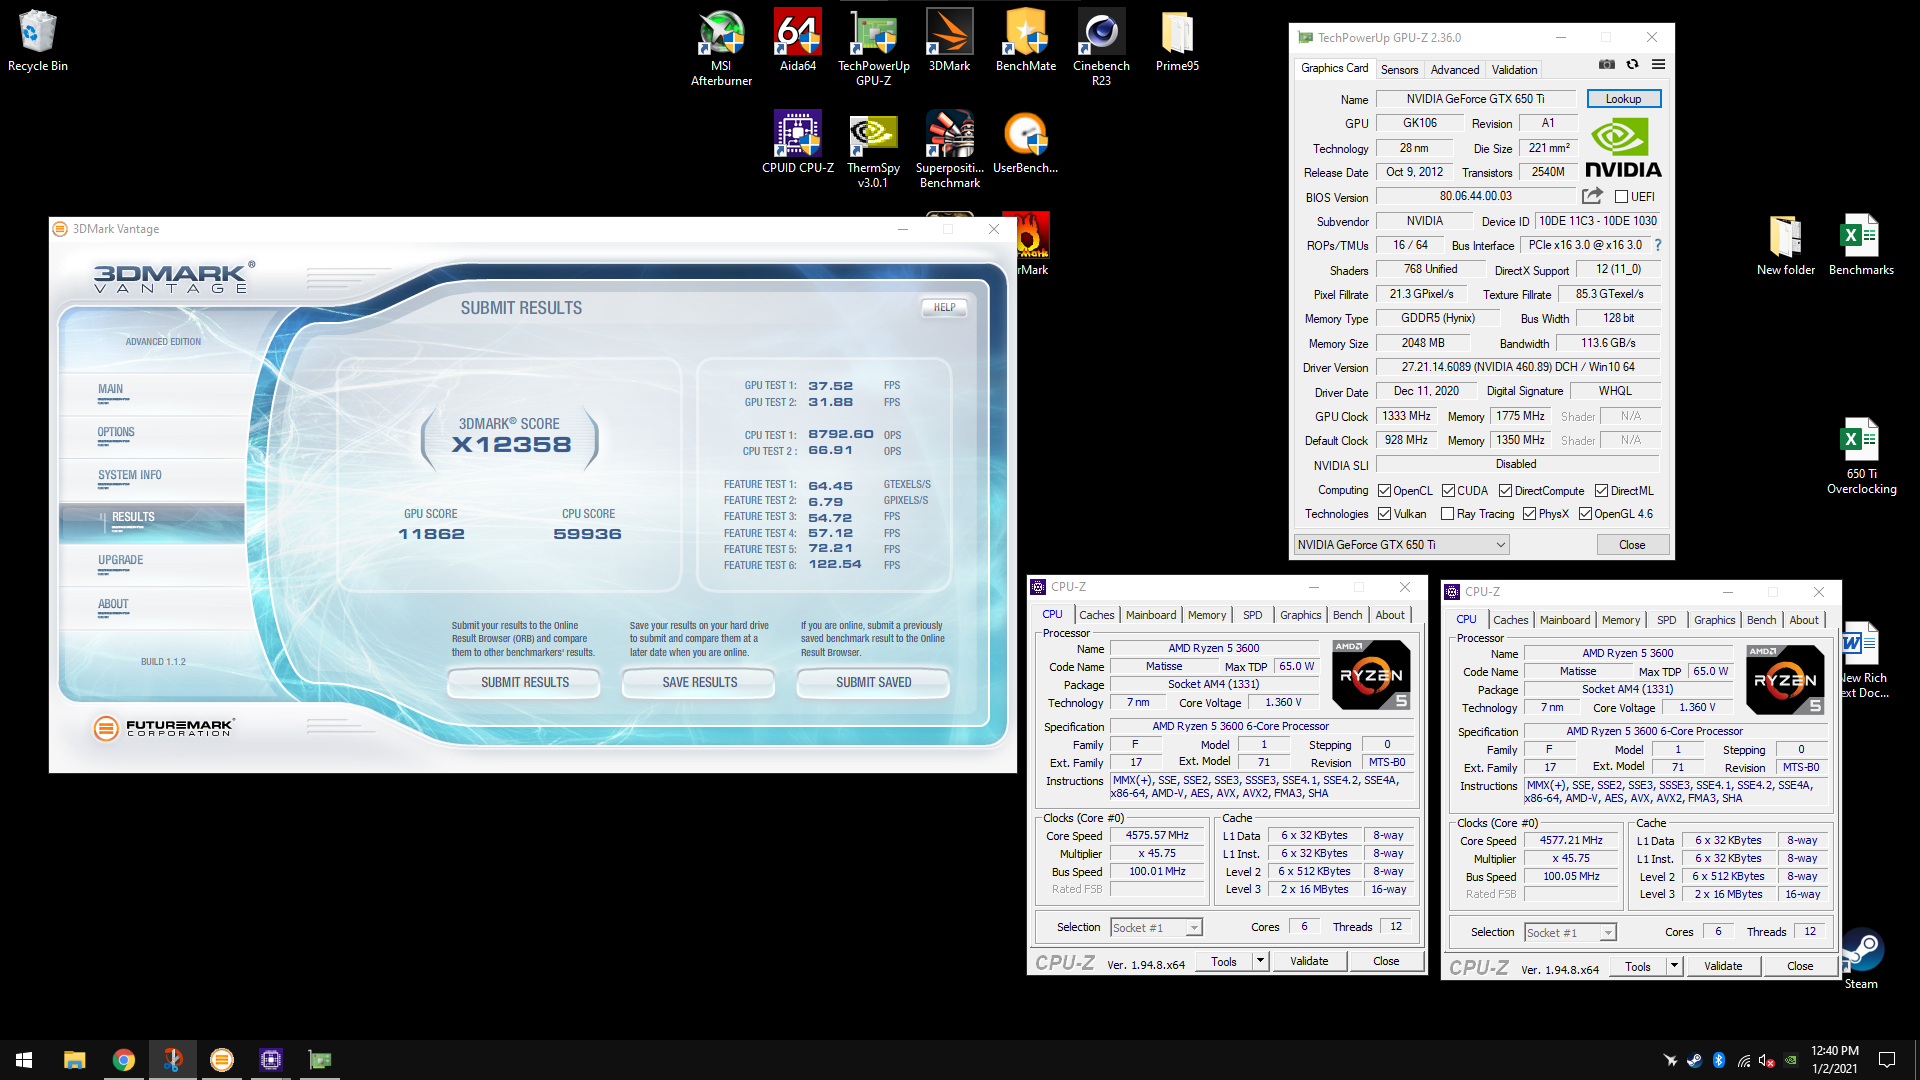Click the Lookup button in GPU-Z
This screenshot has width=1920, height=1080.
coord(1623,99)
